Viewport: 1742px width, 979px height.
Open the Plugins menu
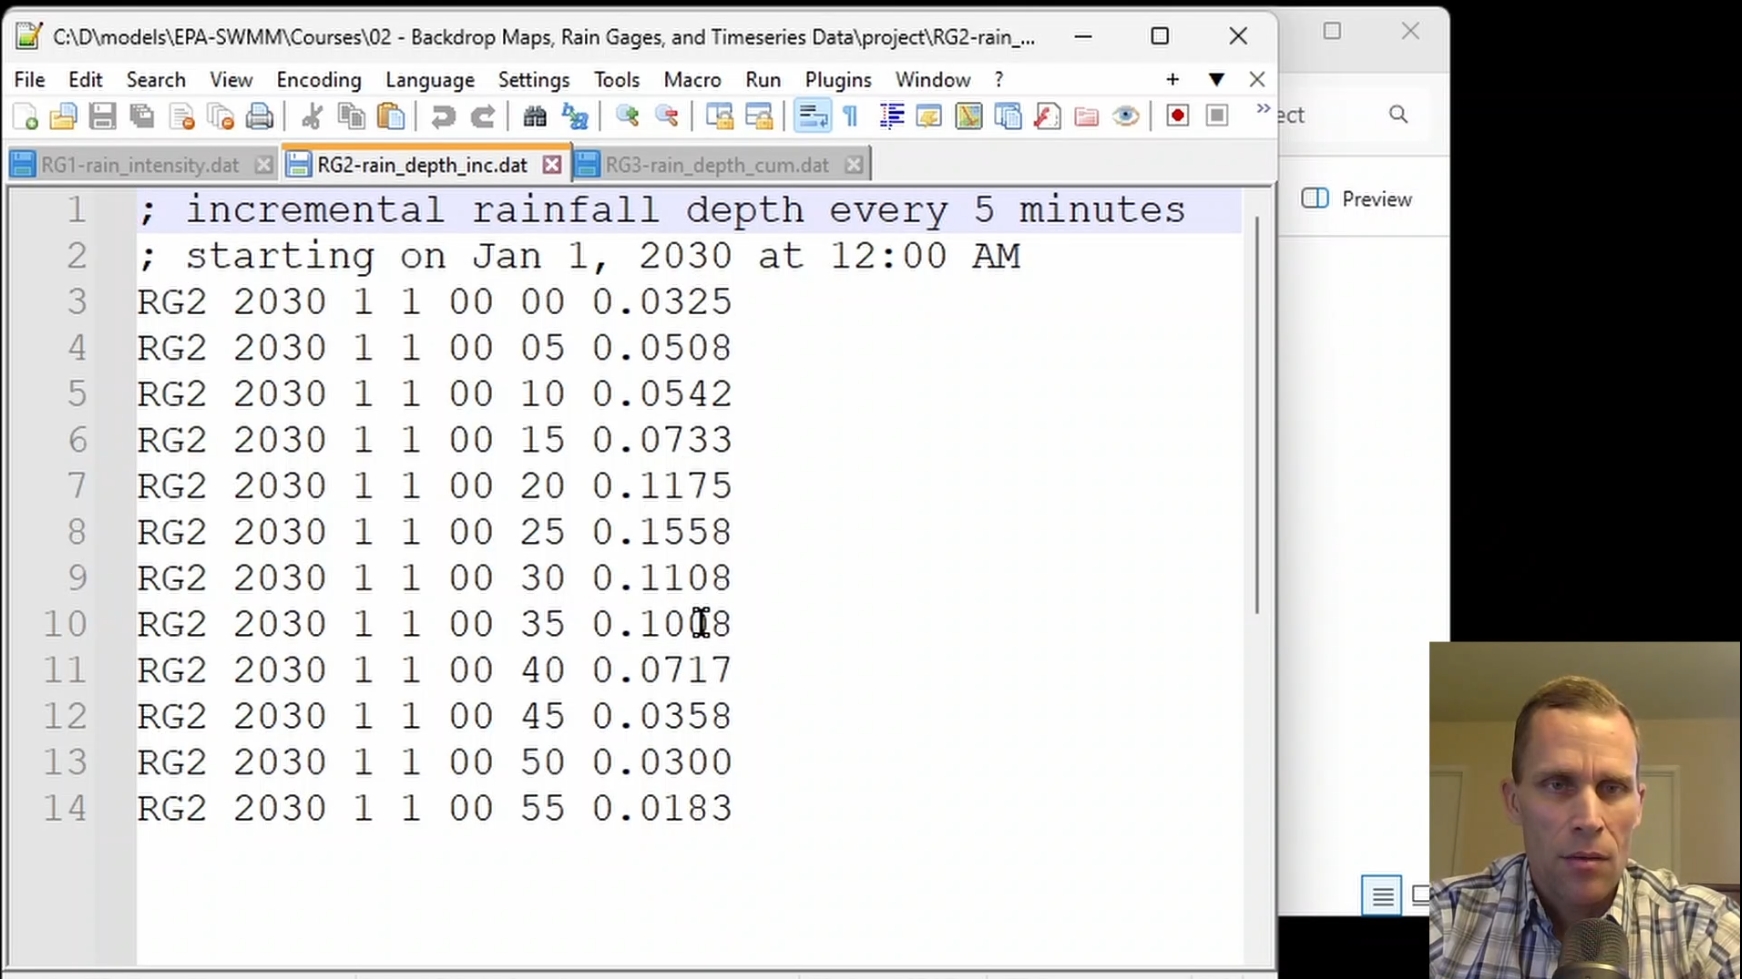click(838, 79)
